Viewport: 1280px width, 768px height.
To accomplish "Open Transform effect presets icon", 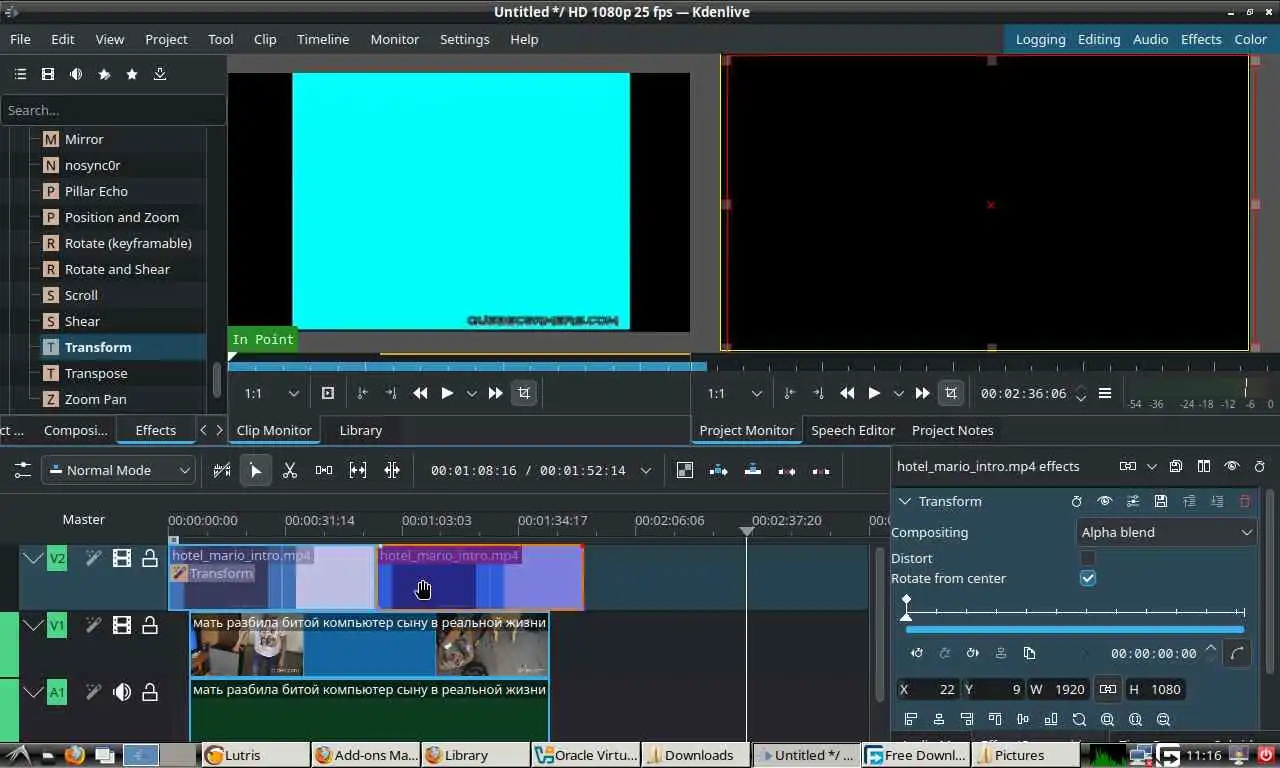I will pos(1133,501).
